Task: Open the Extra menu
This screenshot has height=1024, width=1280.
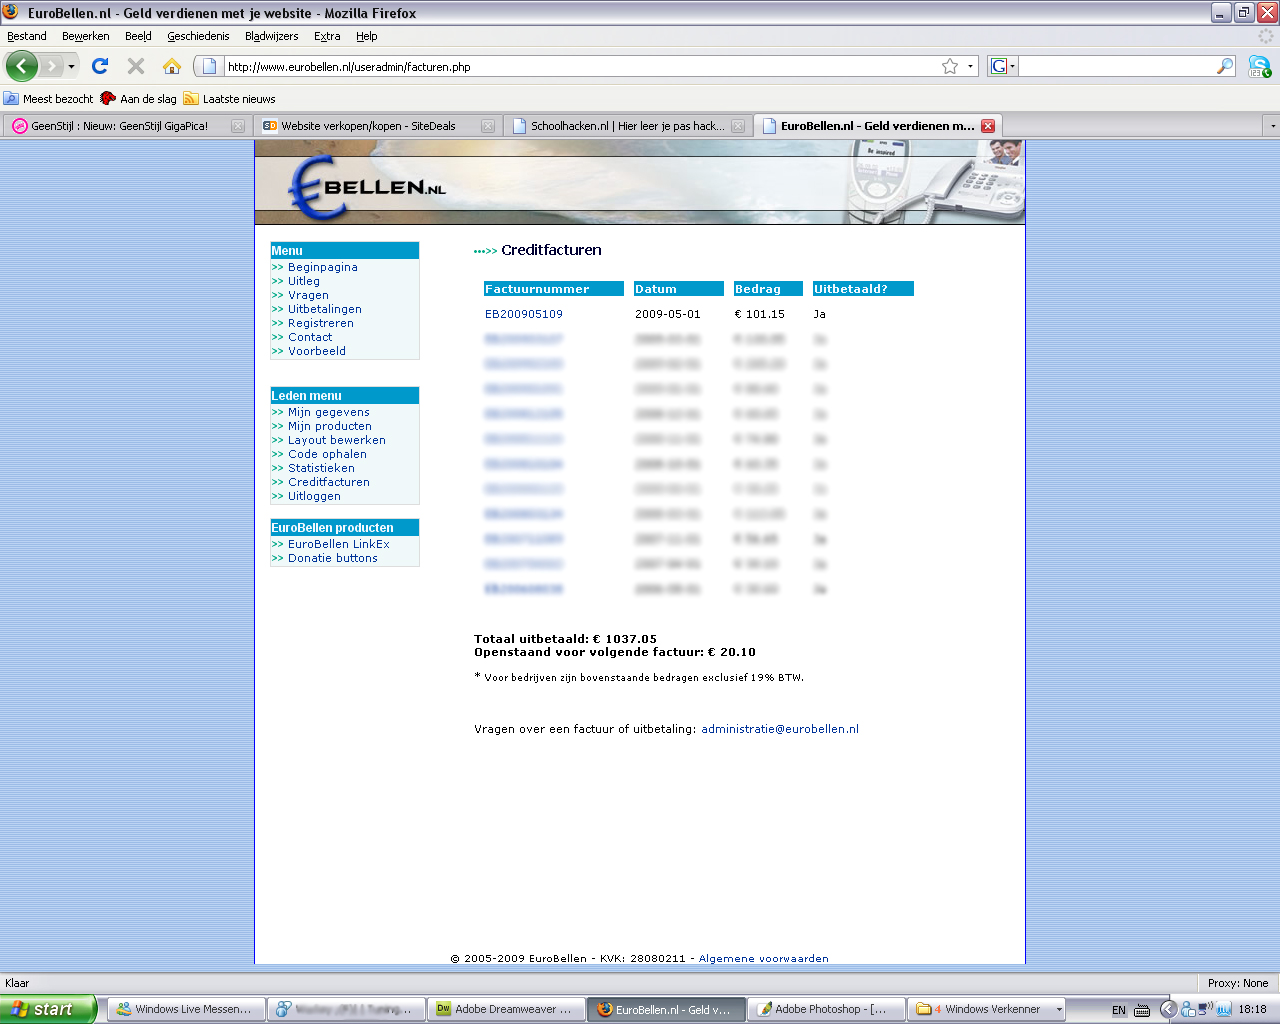Action: point(327,36)
